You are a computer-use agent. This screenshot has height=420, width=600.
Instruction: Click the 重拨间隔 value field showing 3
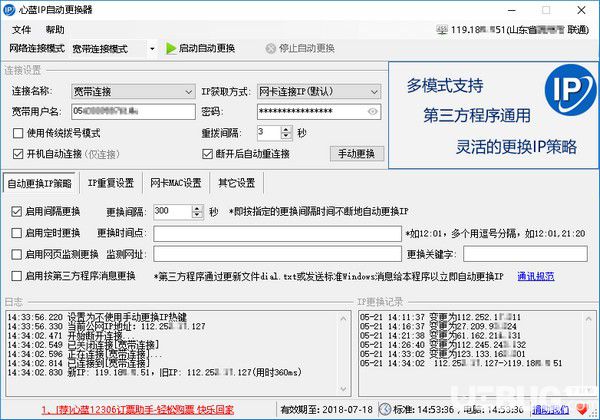269,133
